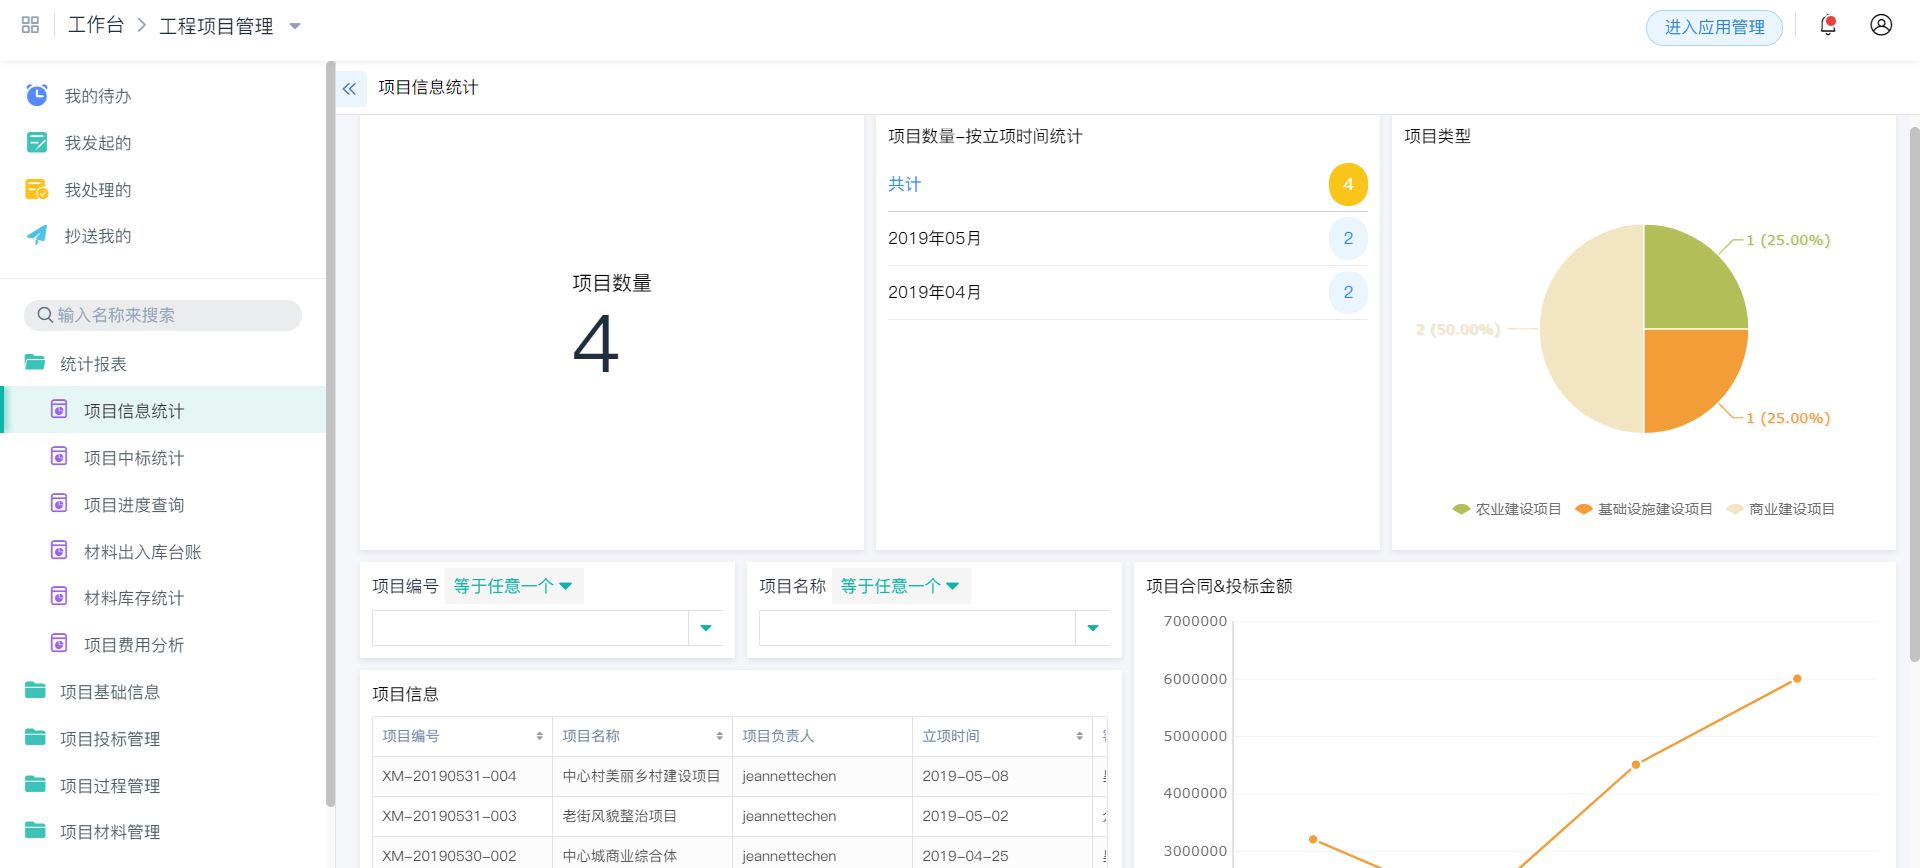The width and height of the screenshot is (1920, 868).
Task: Open 项目中标统计 report
Action: (x=134, y=458)
